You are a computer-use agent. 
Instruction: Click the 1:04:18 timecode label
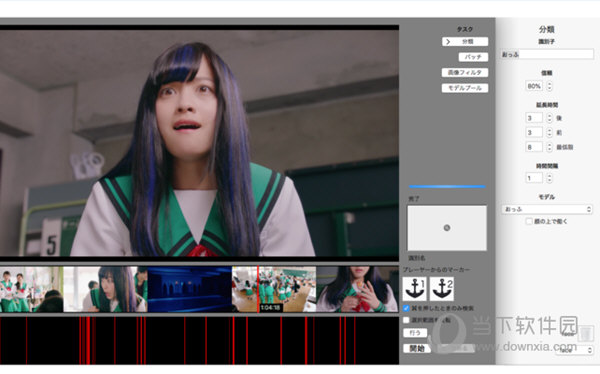pyautogui.click(x=271, y=308)
